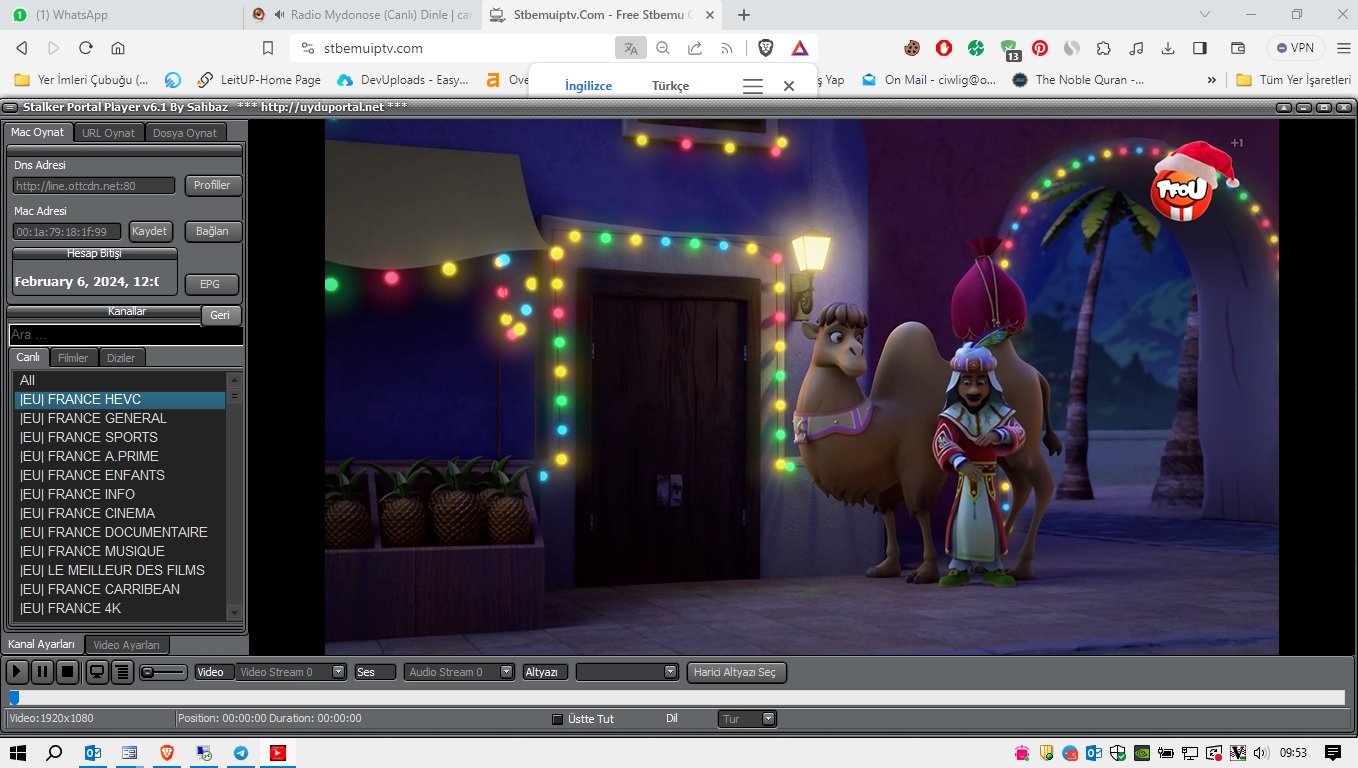Click the cookie extension icon

(x=912, y=48)
